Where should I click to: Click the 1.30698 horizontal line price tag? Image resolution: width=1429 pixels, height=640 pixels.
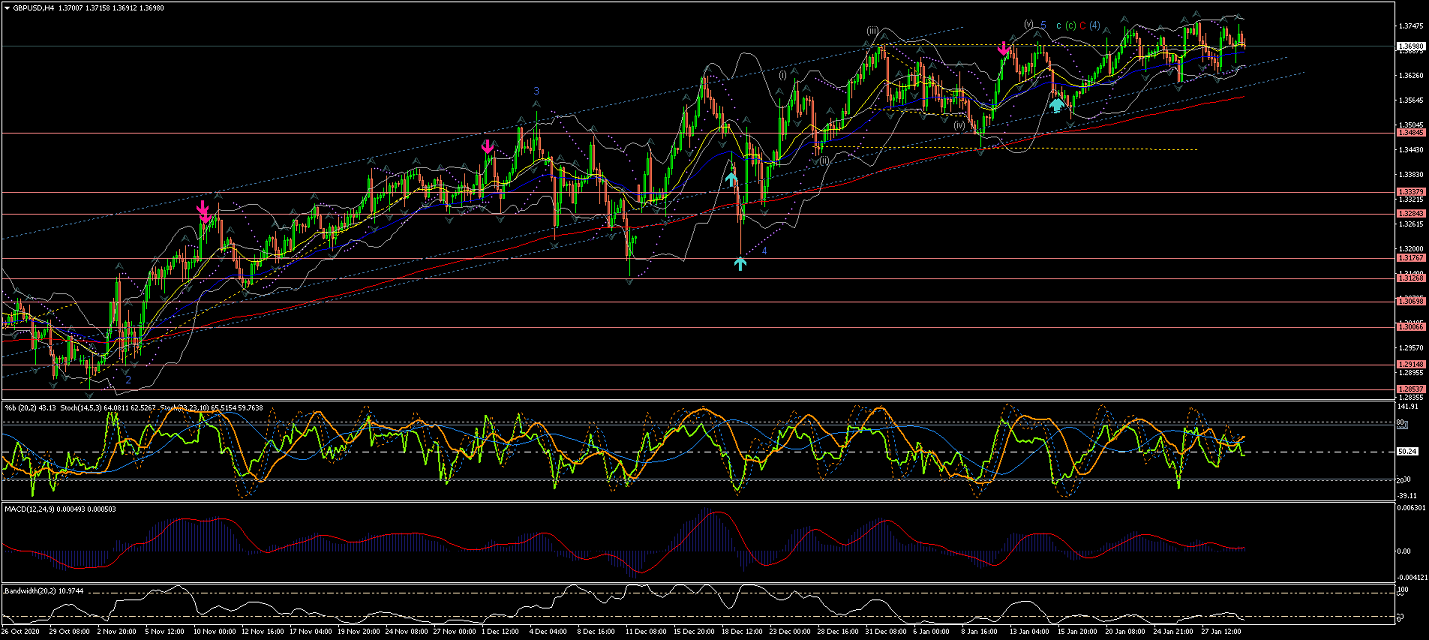point(1411,301)
